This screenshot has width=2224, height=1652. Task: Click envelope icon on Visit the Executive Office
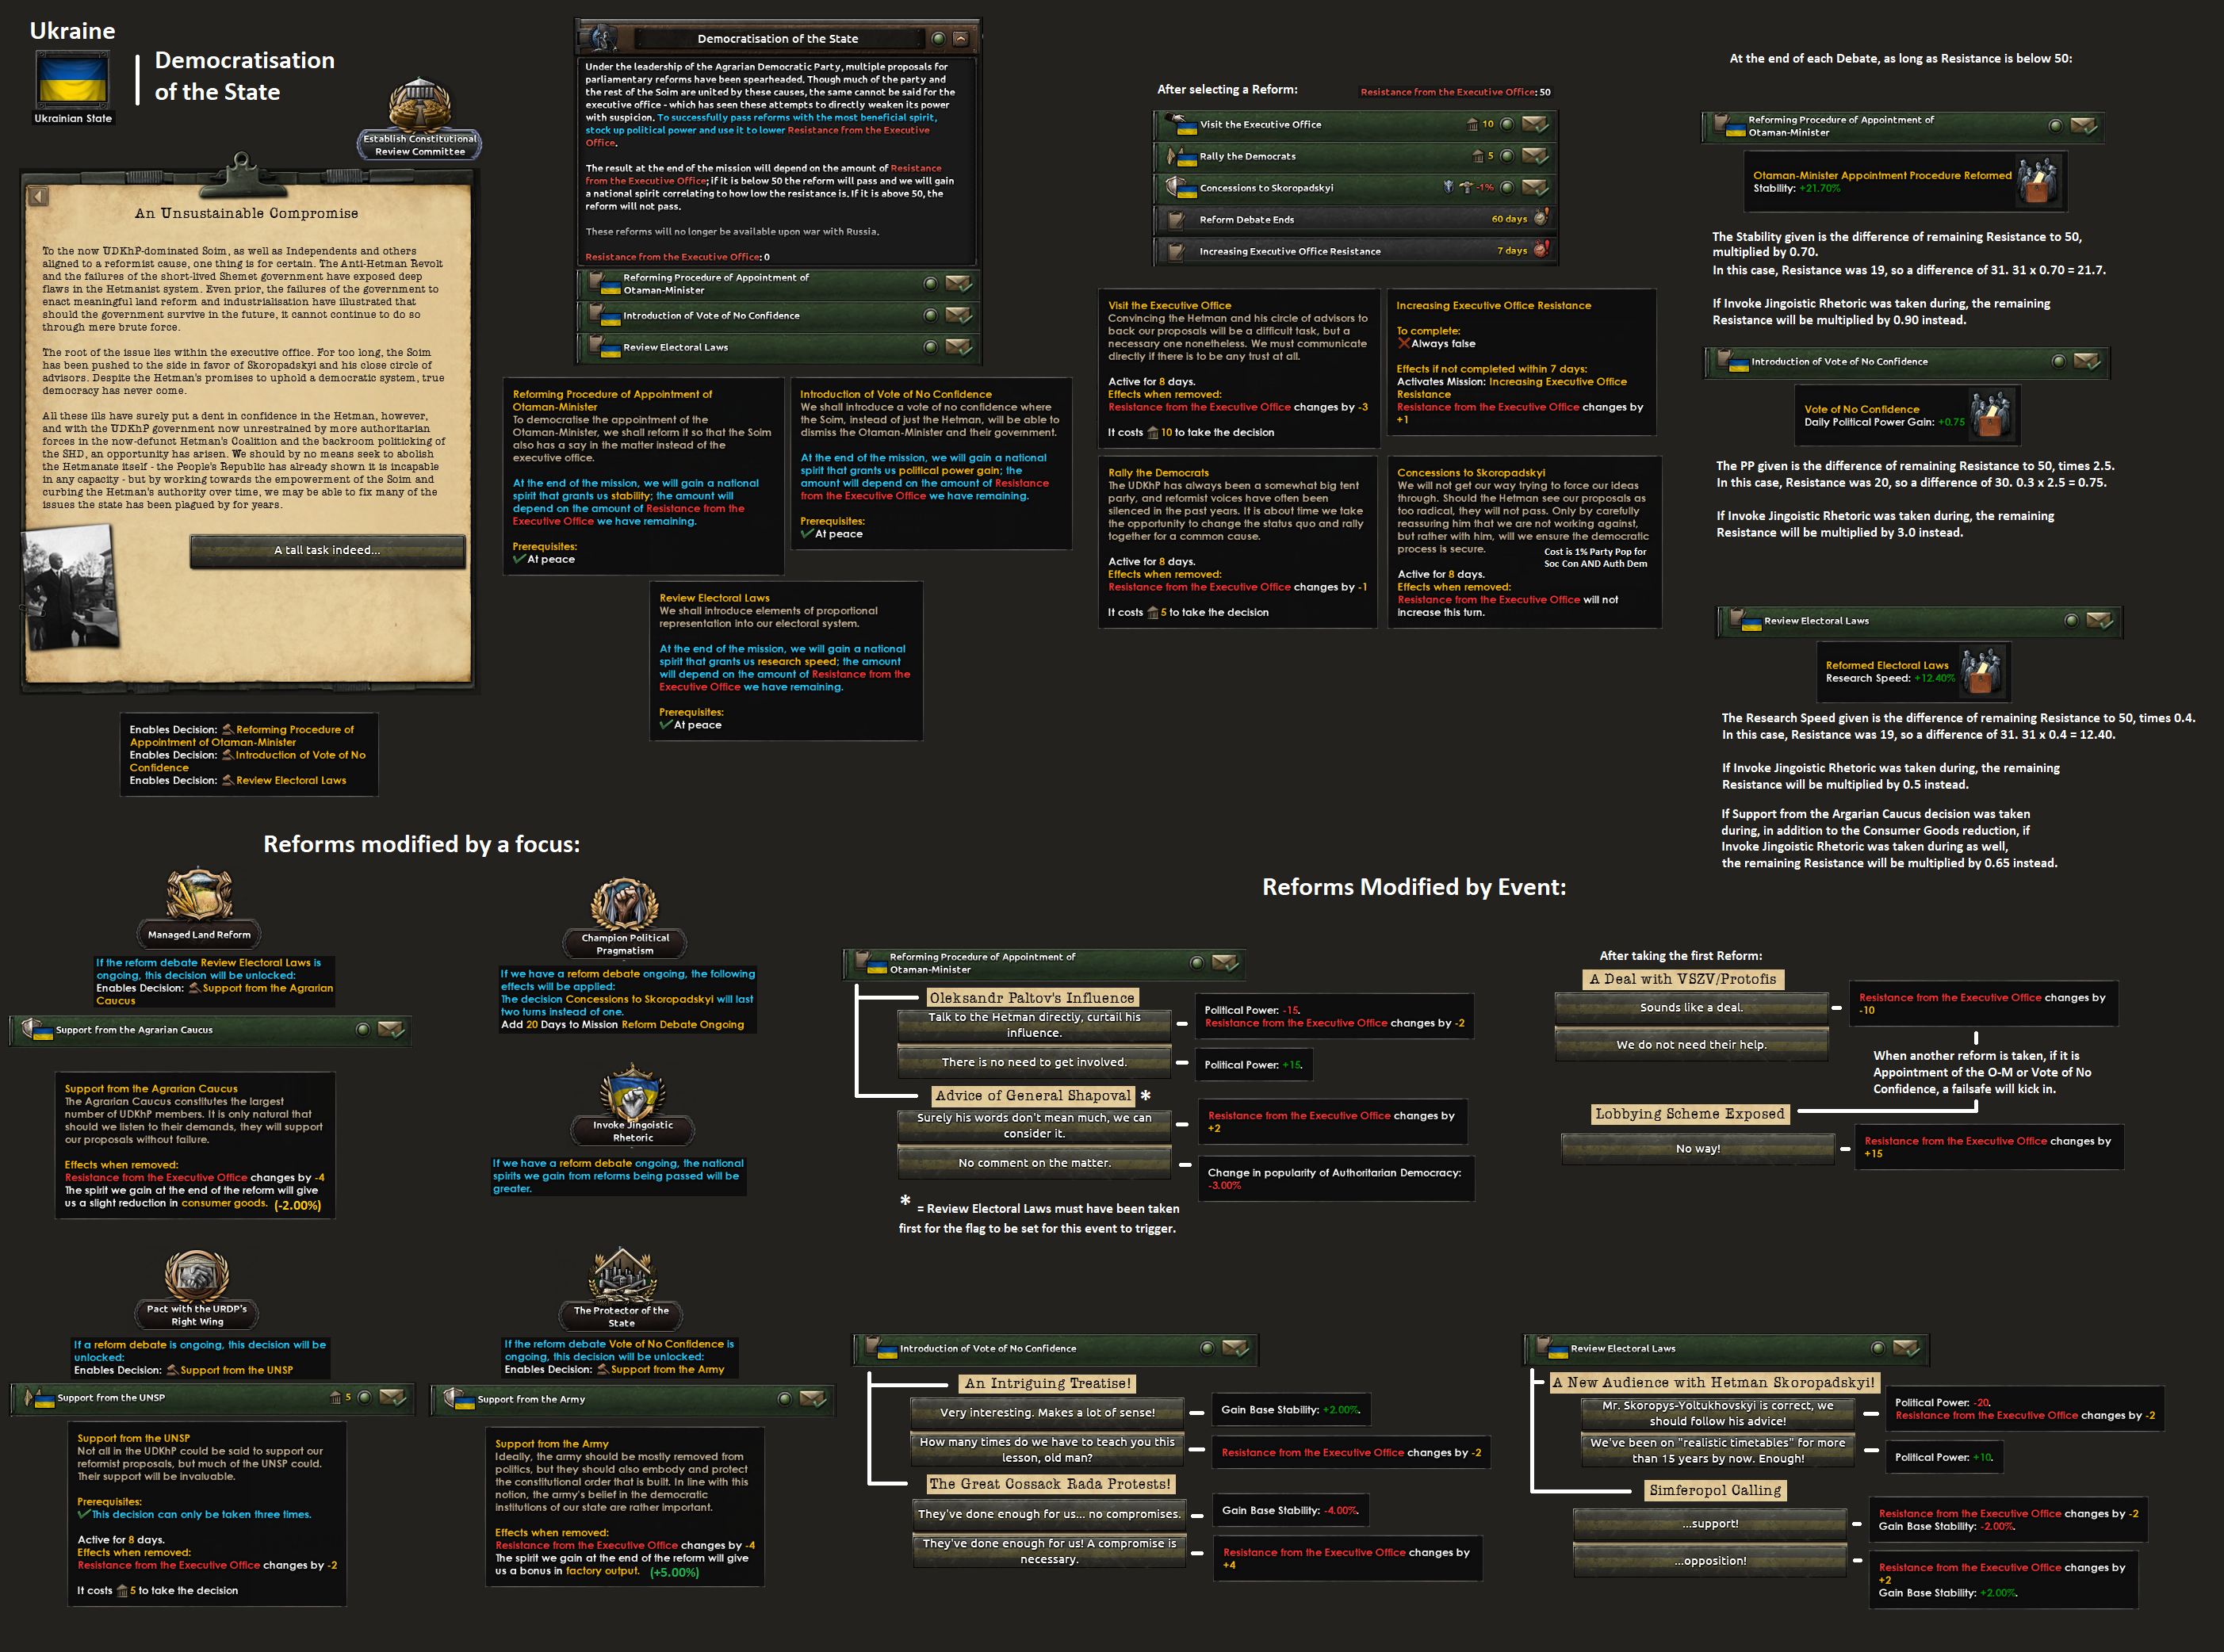pyautogui.click(x=1535, y=125)
